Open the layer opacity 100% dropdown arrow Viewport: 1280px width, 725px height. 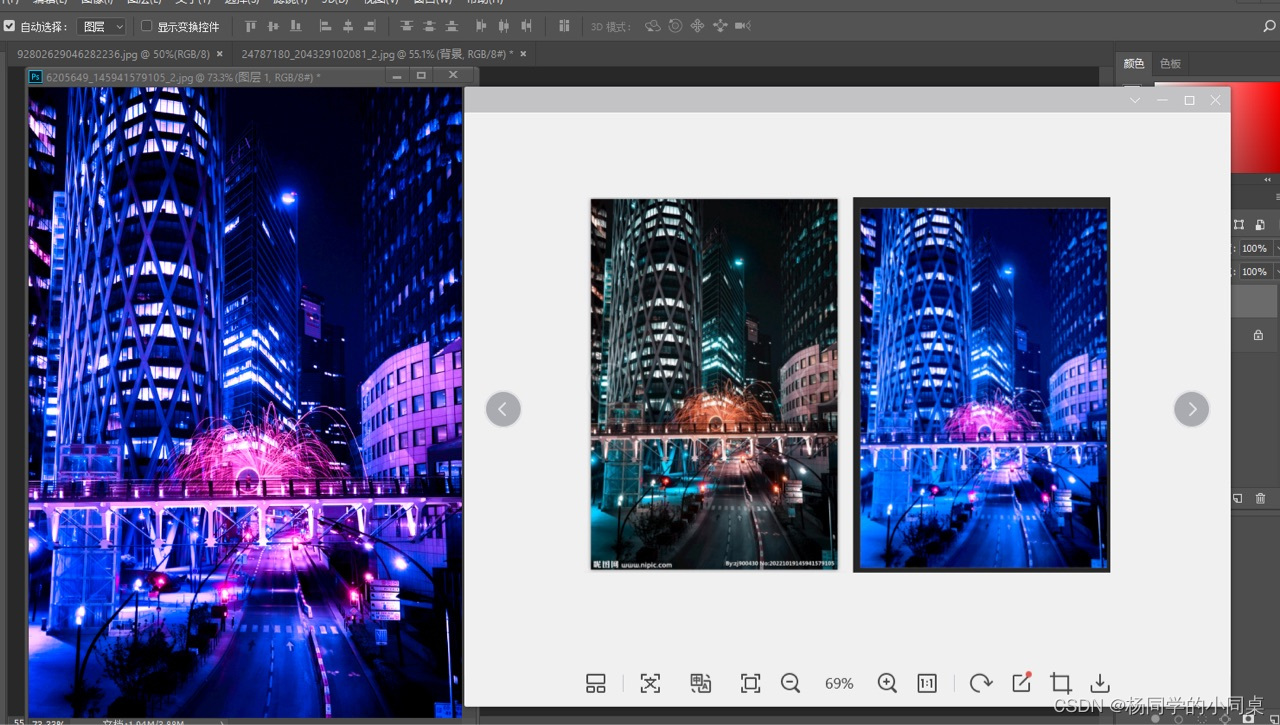tap(1275, 248)
